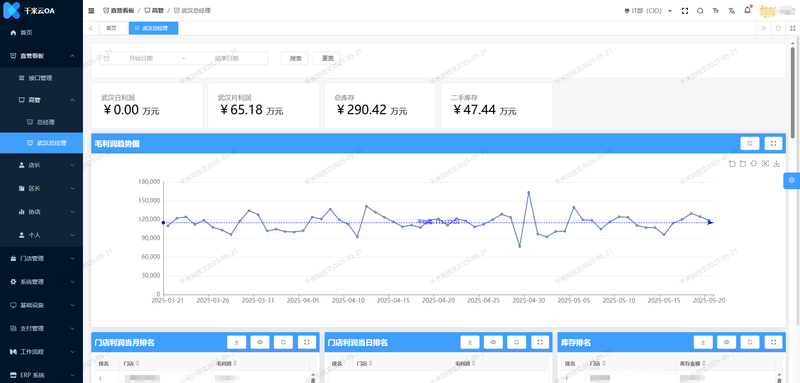Move tabs right with the double-chevron
The image size is (800, 383).
coord(764,29)
